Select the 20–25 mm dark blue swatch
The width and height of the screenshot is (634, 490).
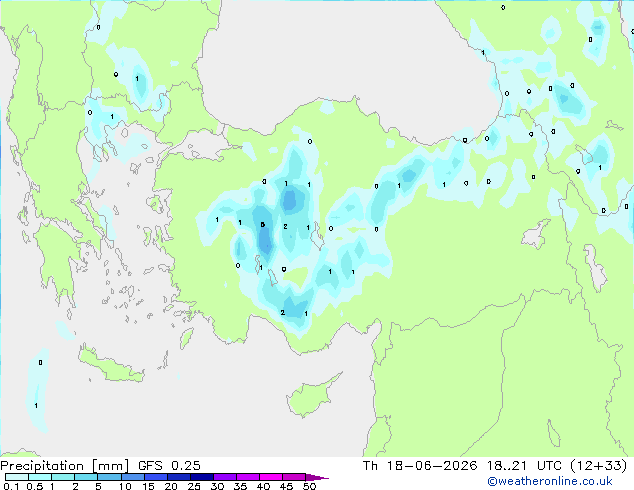point(179,477)
